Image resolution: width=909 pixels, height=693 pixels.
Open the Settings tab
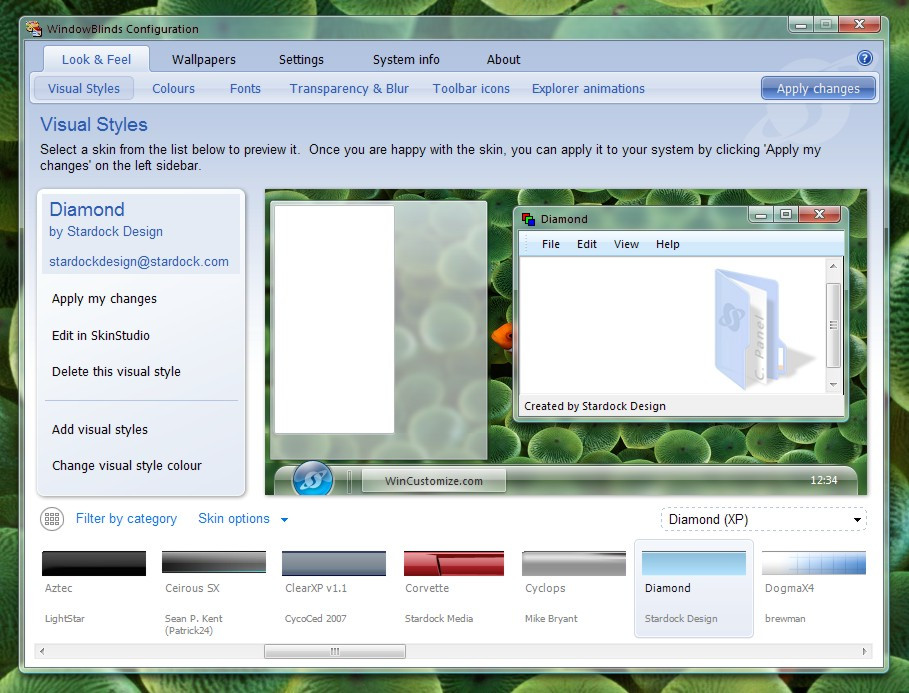click(x=301, y=59)
